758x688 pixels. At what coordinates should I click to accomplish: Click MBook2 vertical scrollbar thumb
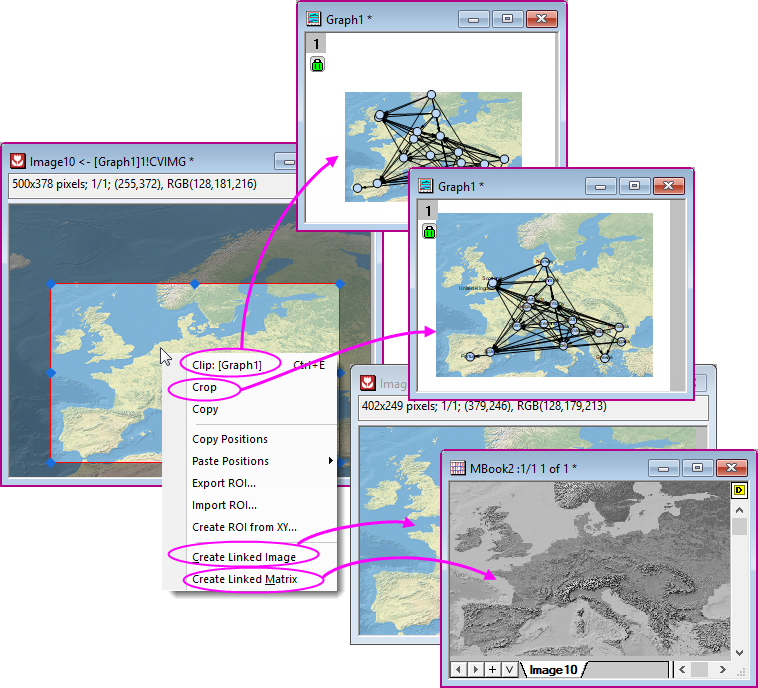tap(739, 527)
